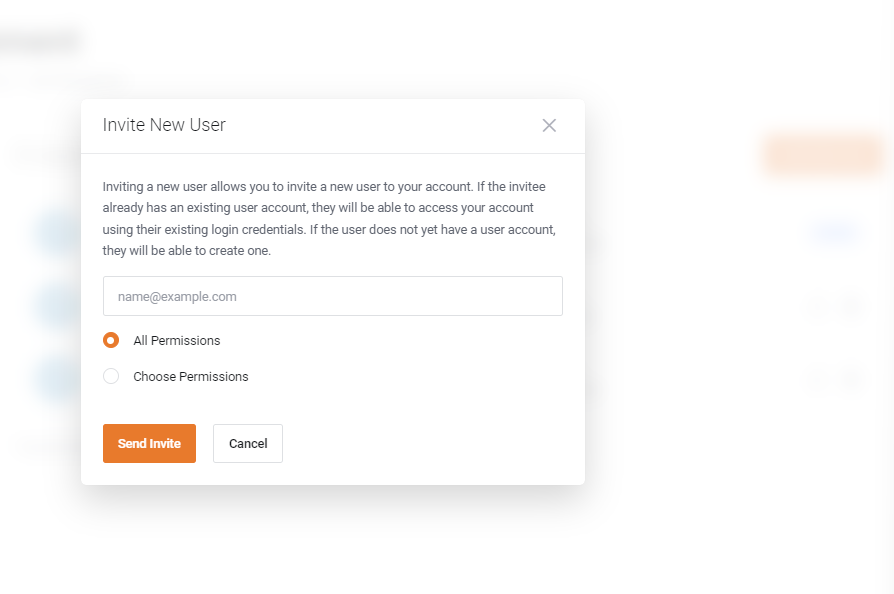Click the "Choose Permissions" label text
Screen dimensions: 894x594
click(x=190, y=377)
